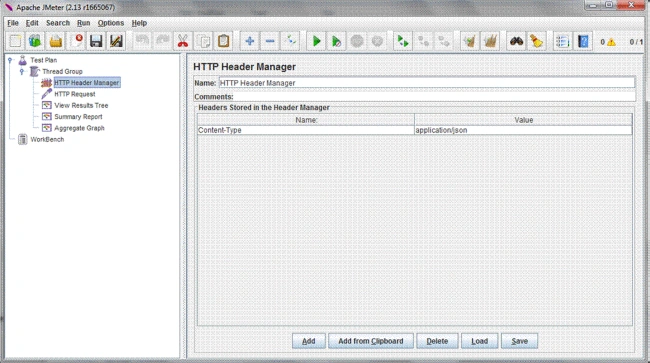
Task: Start the test with green play icon
Action: (x=316, y=41)
